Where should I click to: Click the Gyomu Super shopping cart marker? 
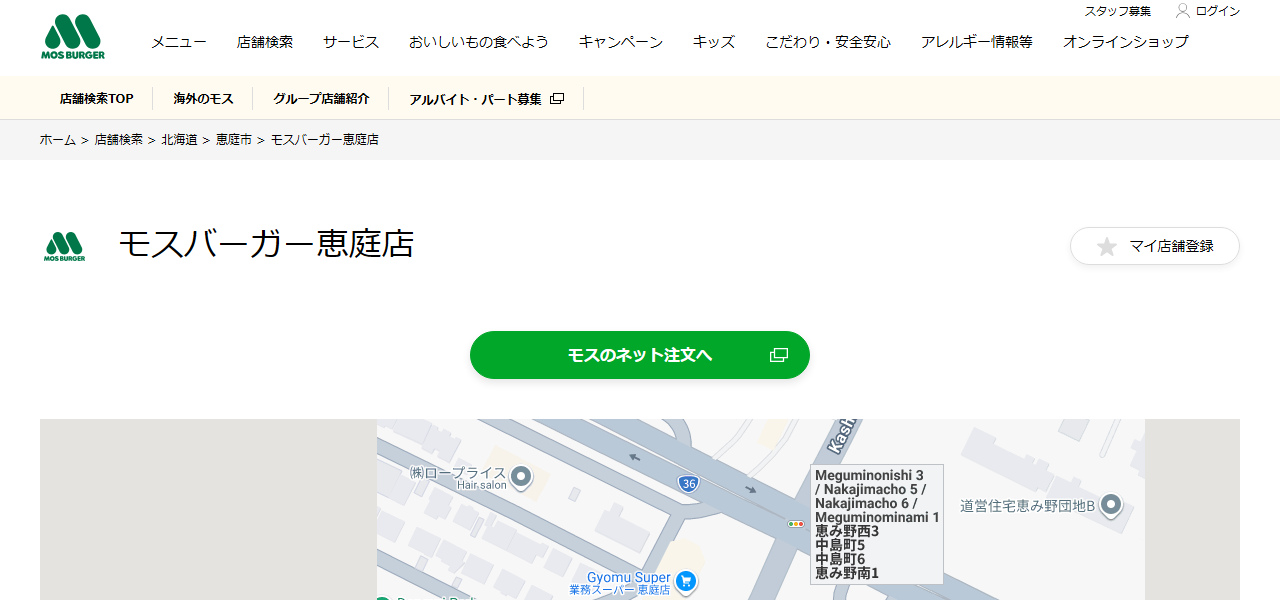pyautogui.click(x=685, y=581)
